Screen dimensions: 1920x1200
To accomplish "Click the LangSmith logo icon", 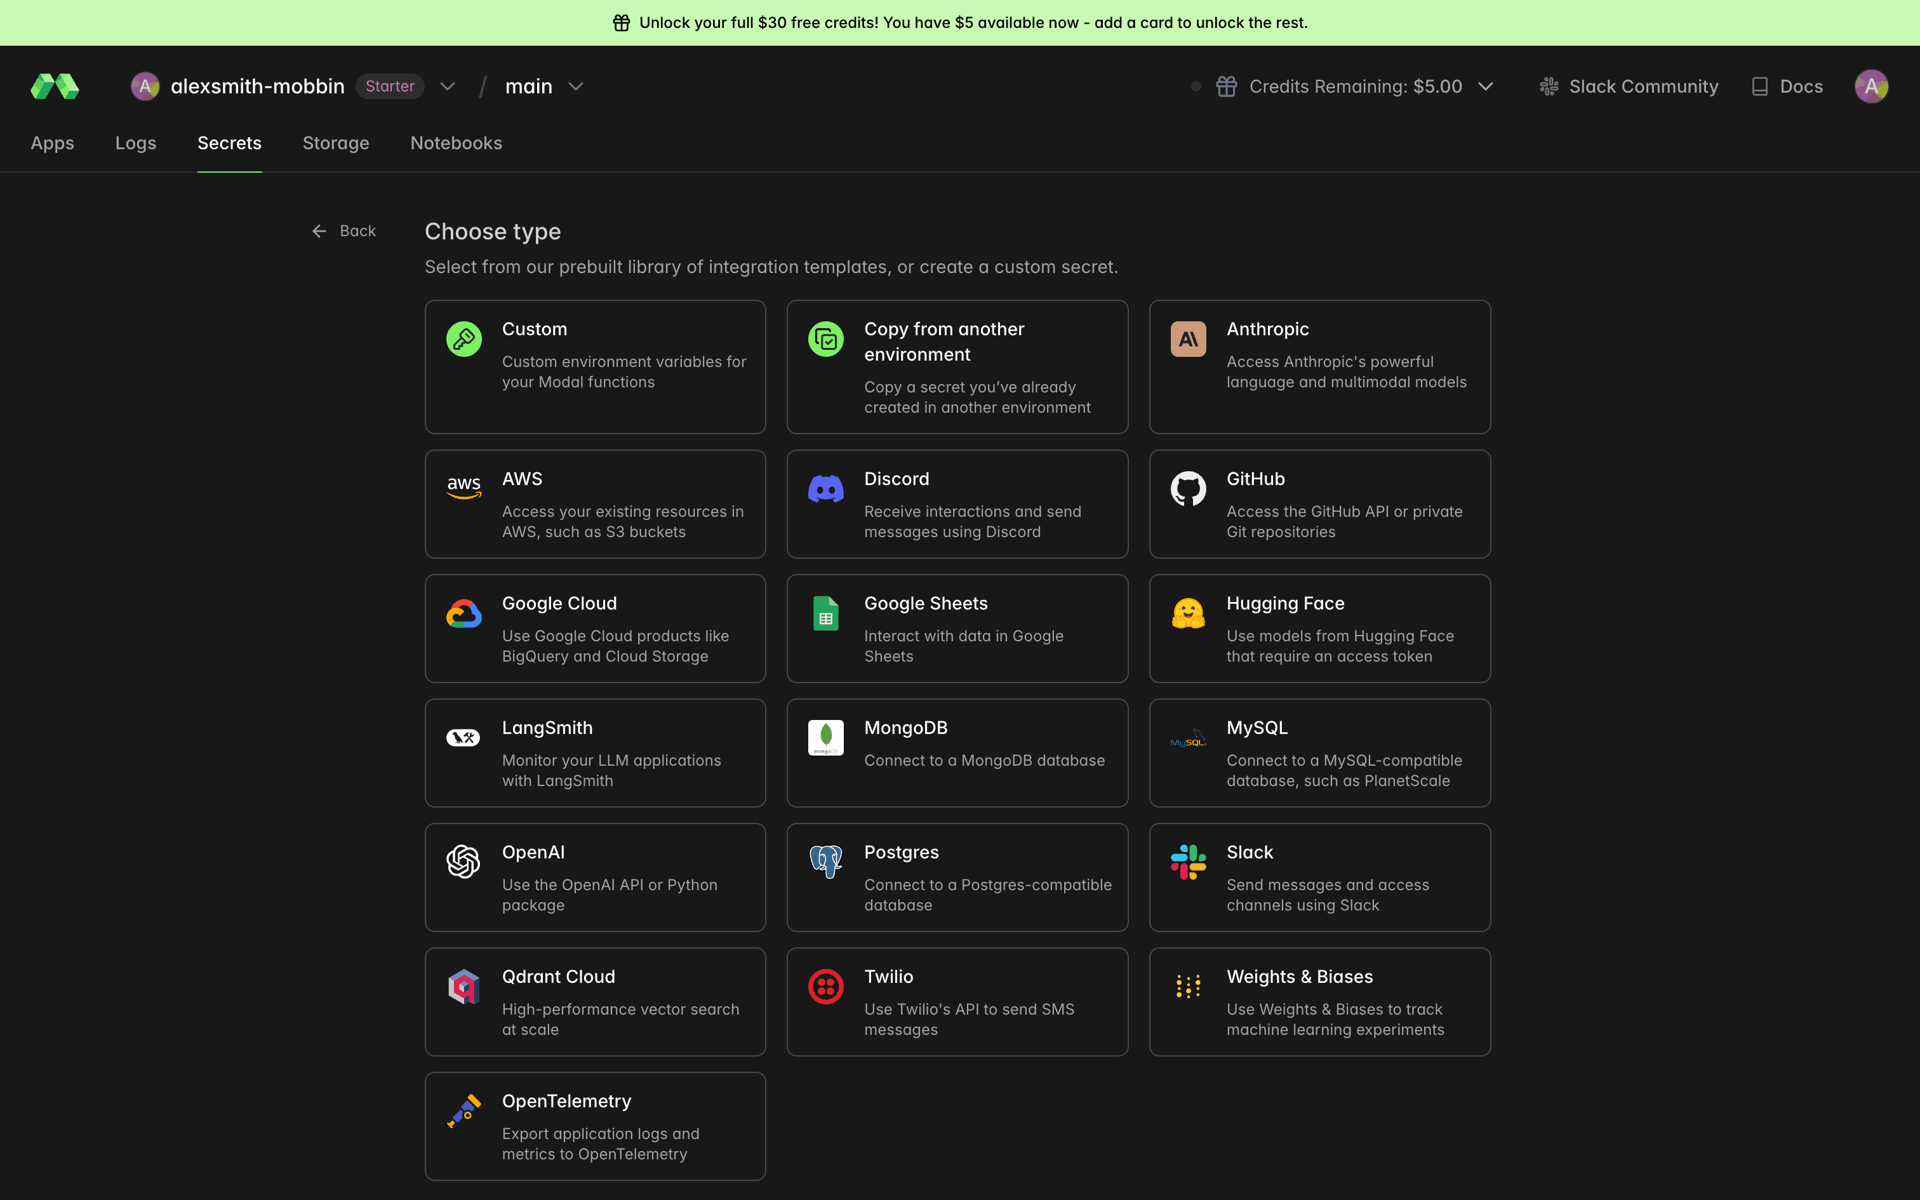I will (463, 738).
